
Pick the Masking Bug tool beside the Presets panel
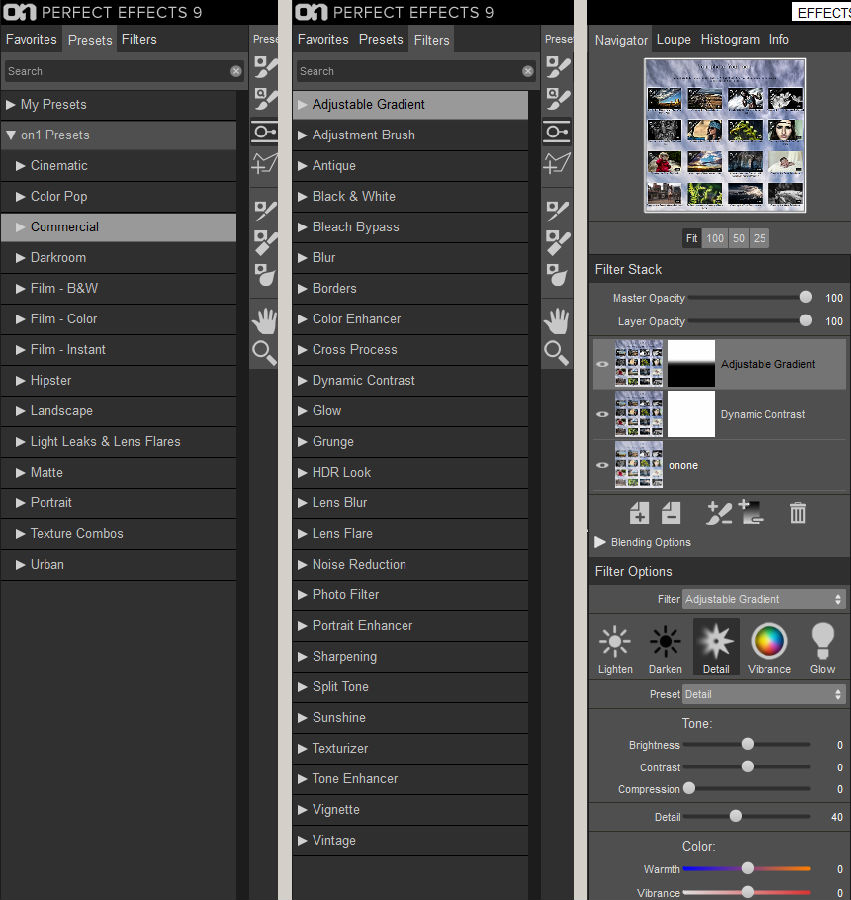[265, 132]
